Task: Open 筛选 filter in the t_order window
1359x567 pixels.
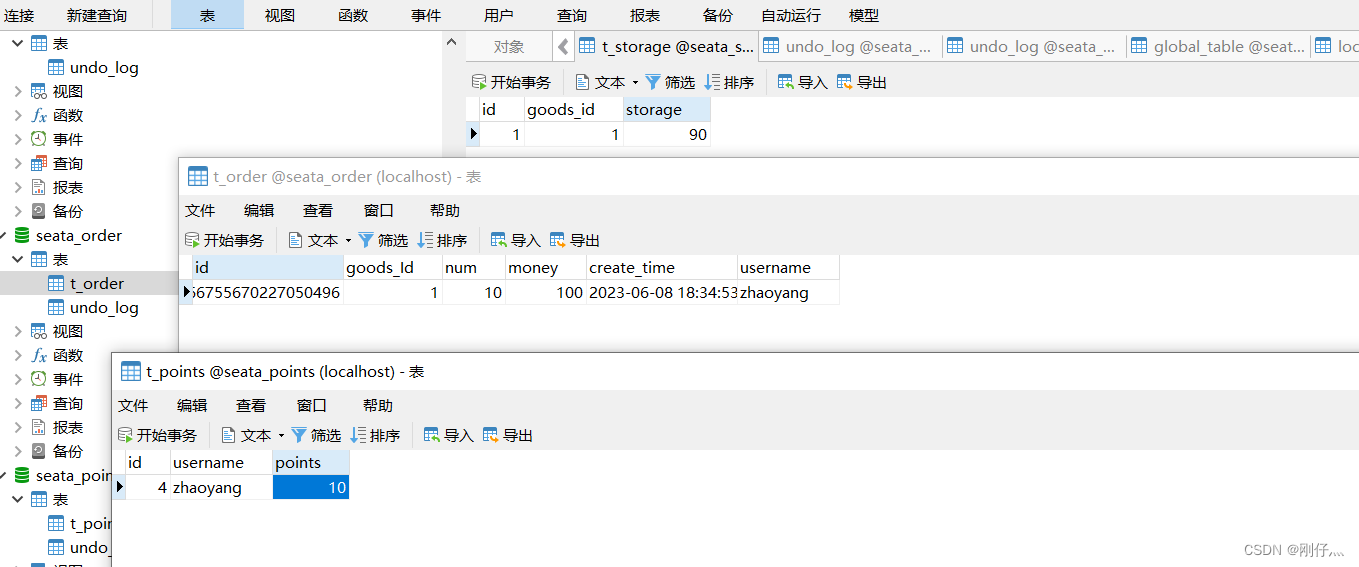Action: pos(382,240)
